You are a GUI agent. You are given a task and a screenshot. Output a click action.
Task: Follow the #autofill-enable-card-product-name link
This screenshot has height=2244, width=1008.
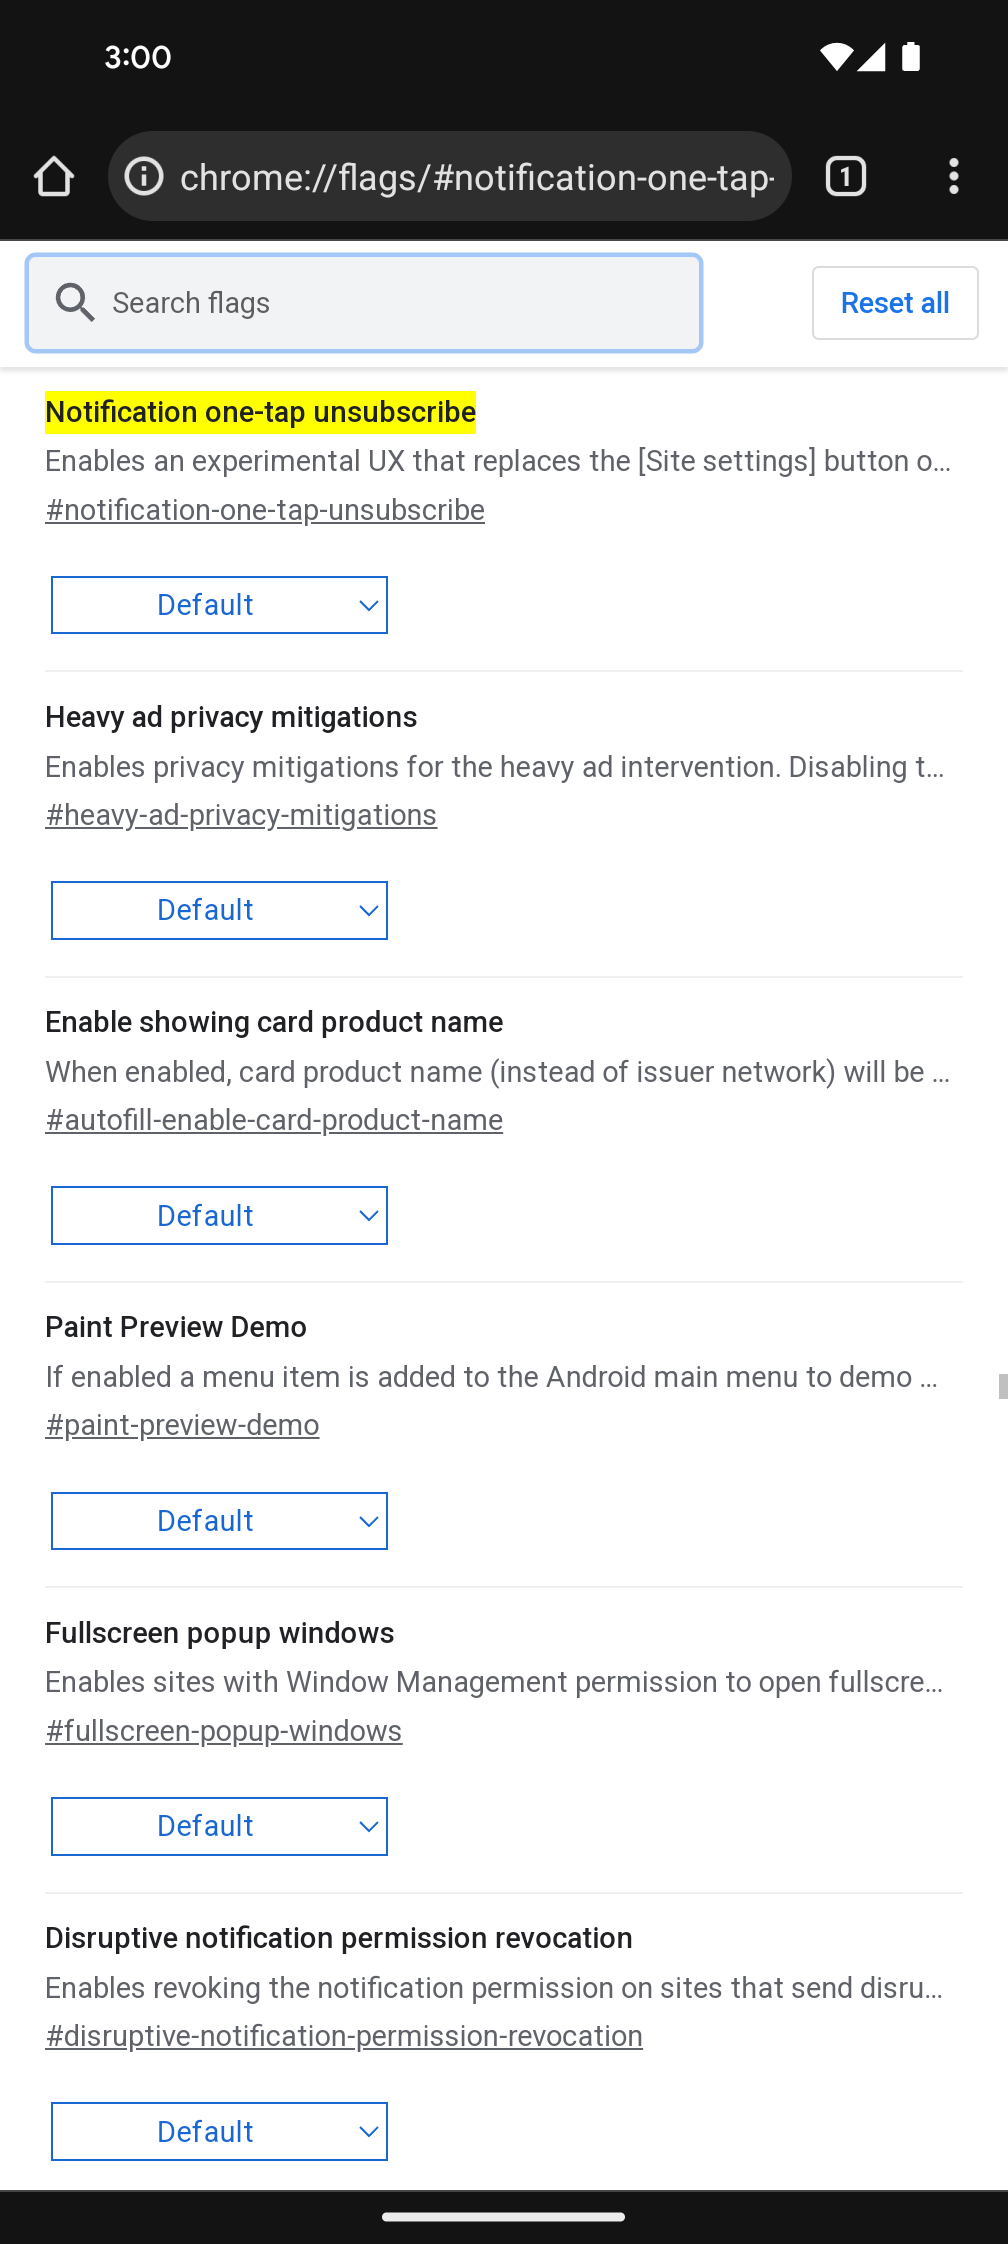[273, 1120]
